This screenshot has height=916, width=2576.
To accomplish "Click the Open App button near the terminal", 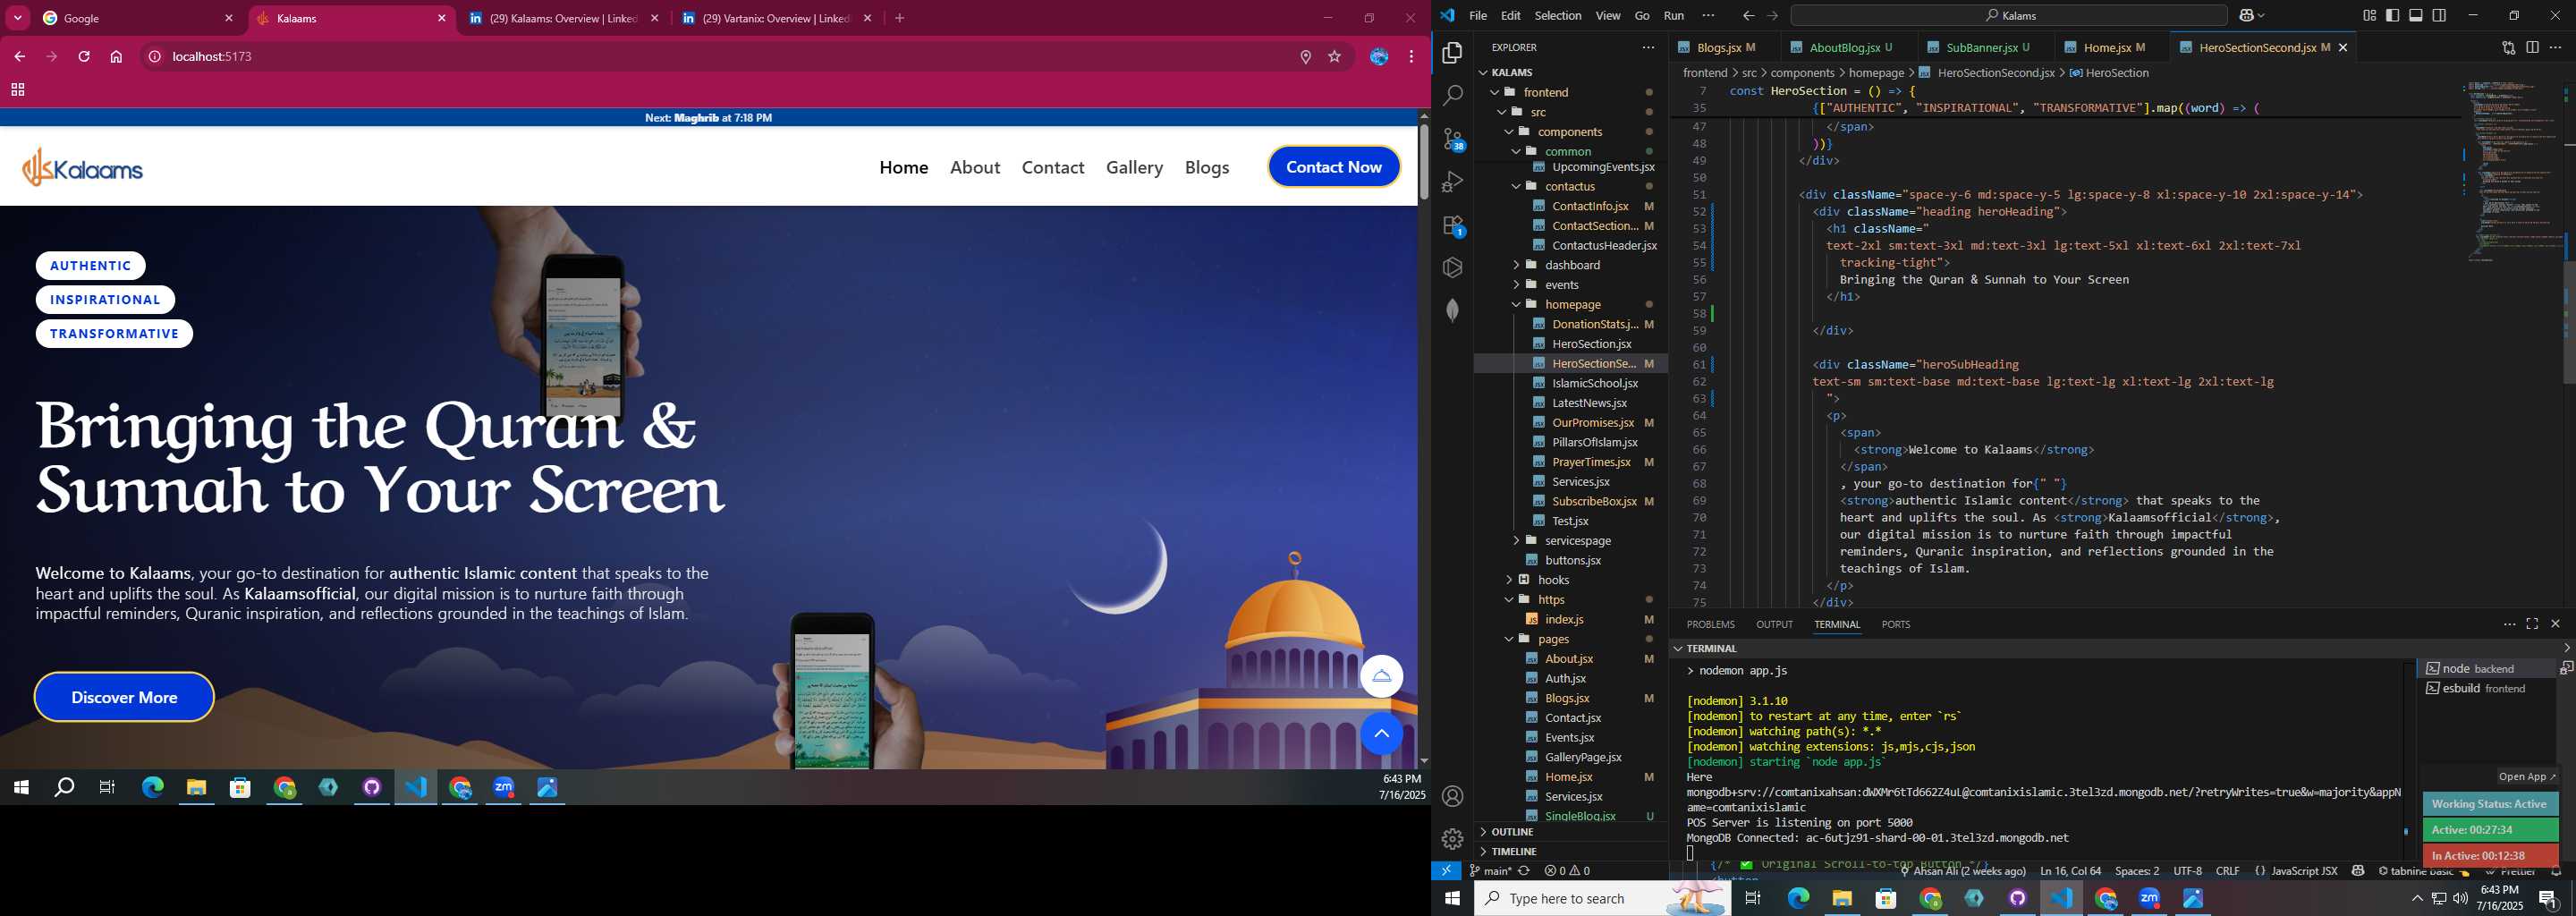I will [x=2526, y=777].
